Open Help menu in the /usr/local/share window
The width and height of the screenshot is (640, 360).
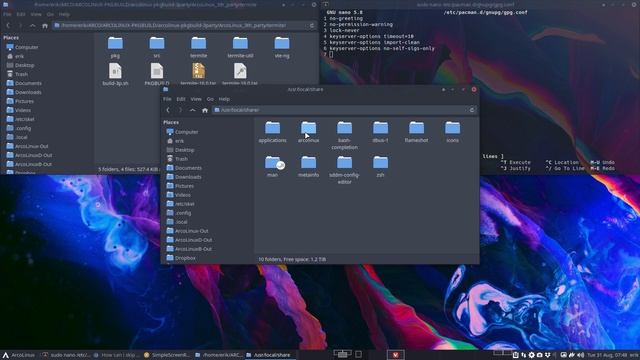tap(224, 99)
